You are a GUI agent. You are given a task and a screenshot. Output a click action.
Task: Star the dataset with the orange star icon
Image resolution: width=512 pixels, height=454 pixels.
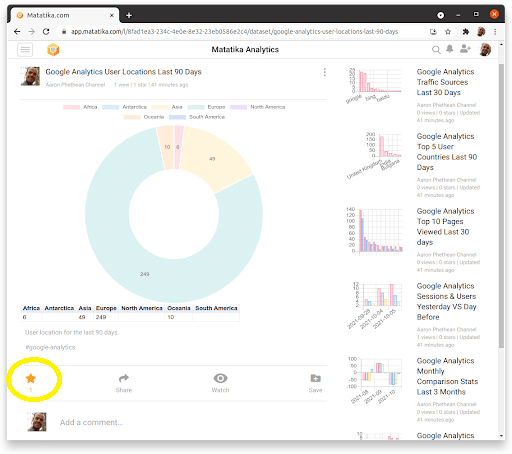click(31, 378)
